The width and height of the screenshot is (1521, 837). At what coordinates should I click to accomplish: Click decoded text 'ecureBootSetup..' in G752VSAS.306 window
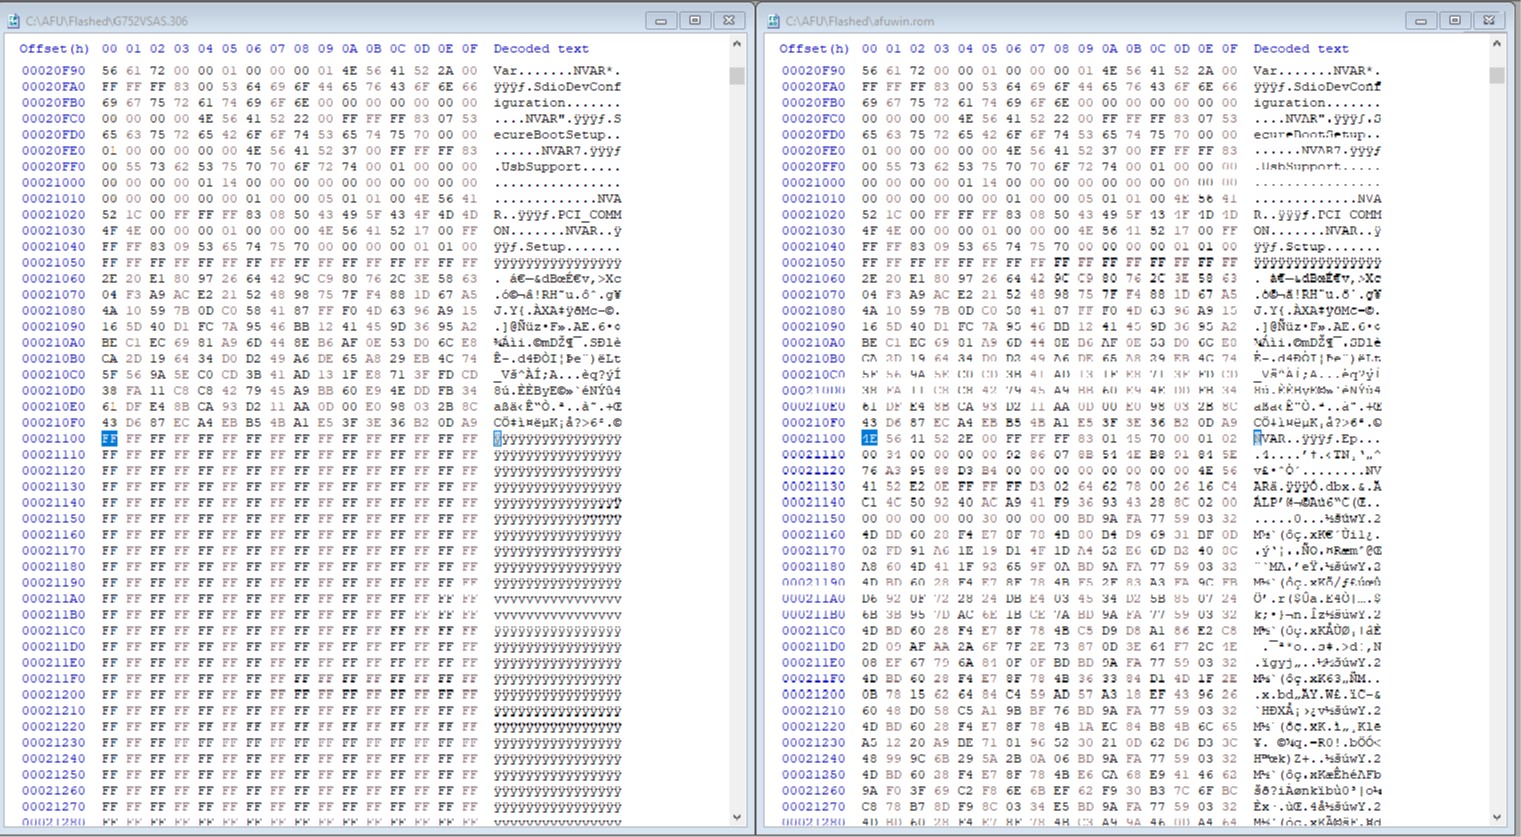557,135
